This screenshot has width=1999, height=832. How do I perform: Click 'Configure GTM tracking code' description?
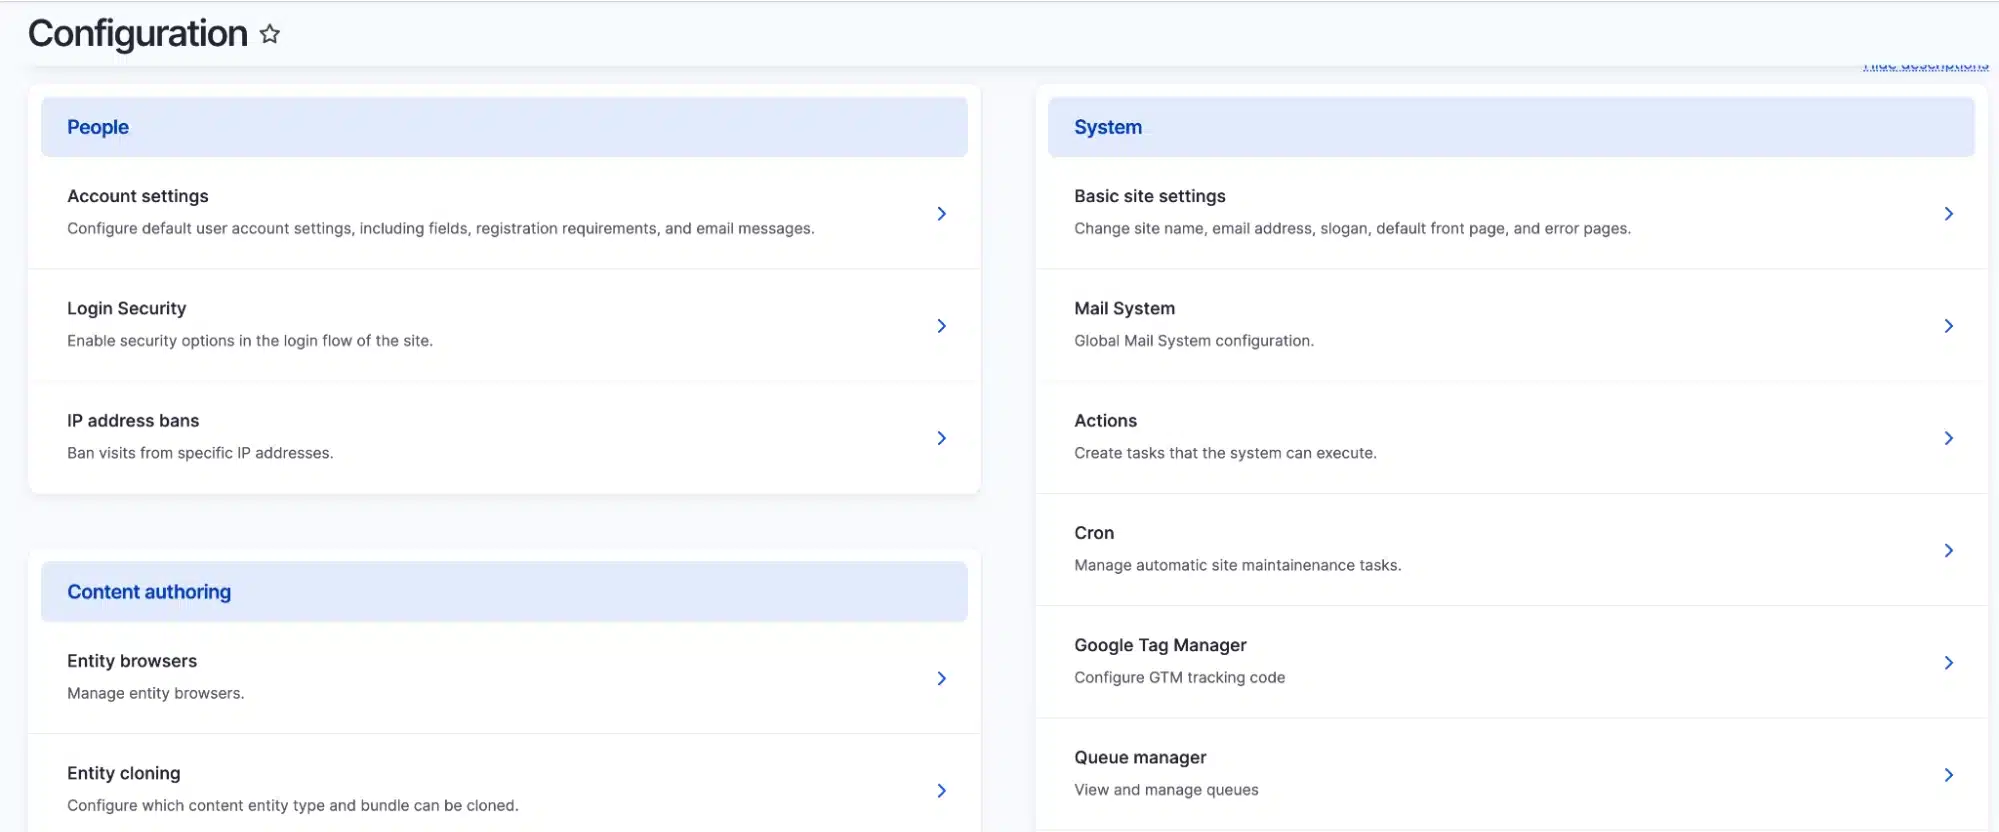point(1180,677)
